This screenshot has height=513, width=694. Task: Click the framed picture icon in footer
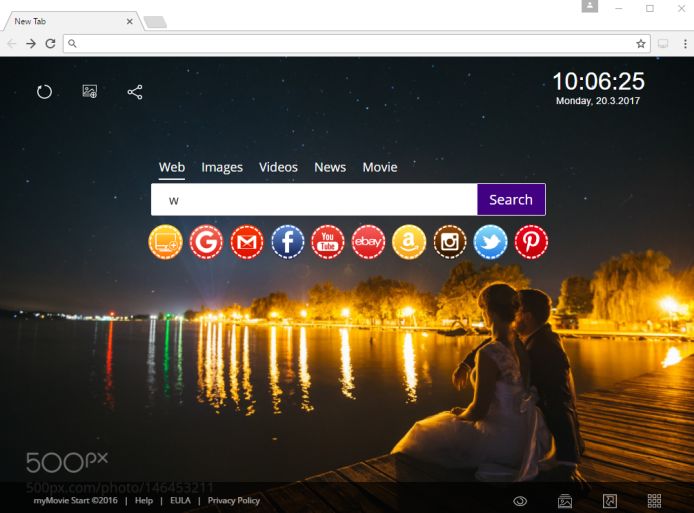[610, 501]
